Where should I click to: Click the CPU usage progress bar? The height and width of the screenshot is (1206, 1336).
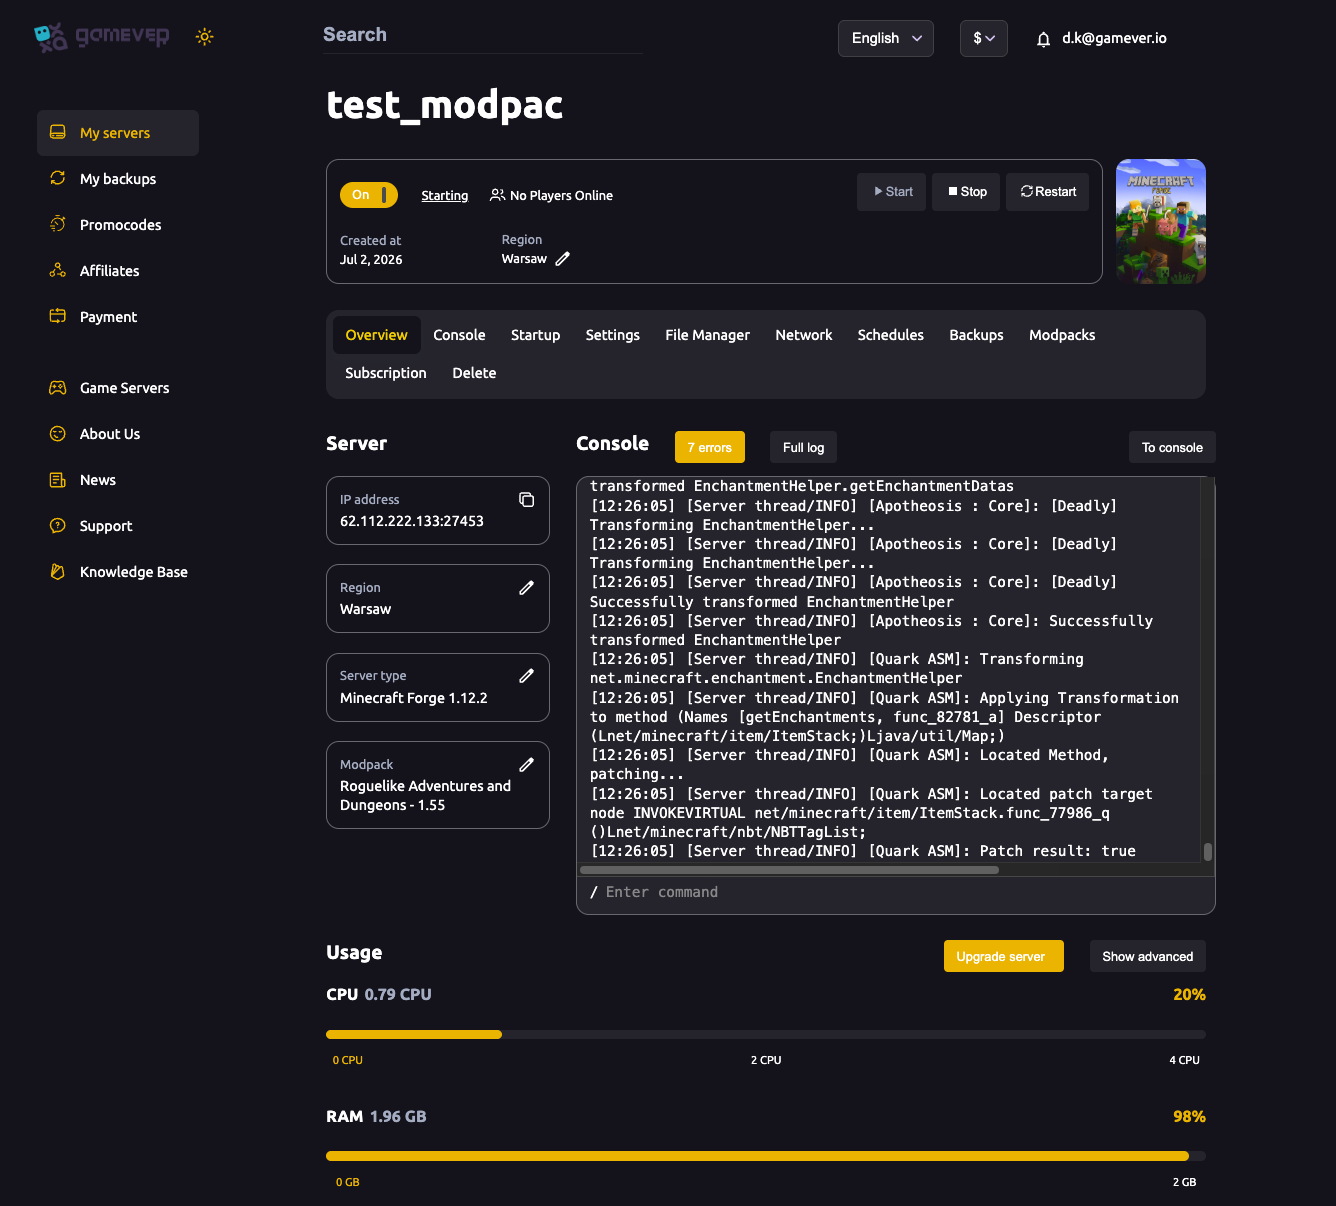(x=766, y=1035)
